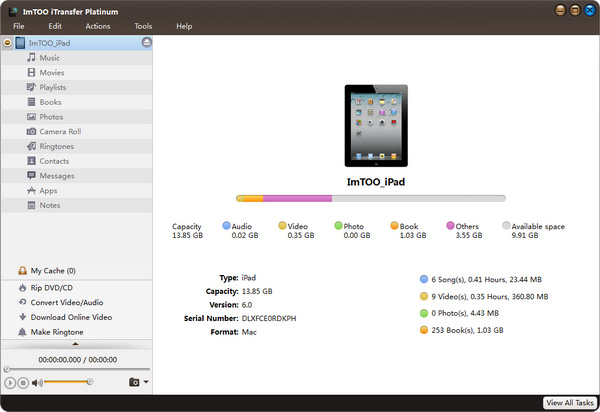
Task: Maximize the iTransfer window
Action: [x=575, y=10]
